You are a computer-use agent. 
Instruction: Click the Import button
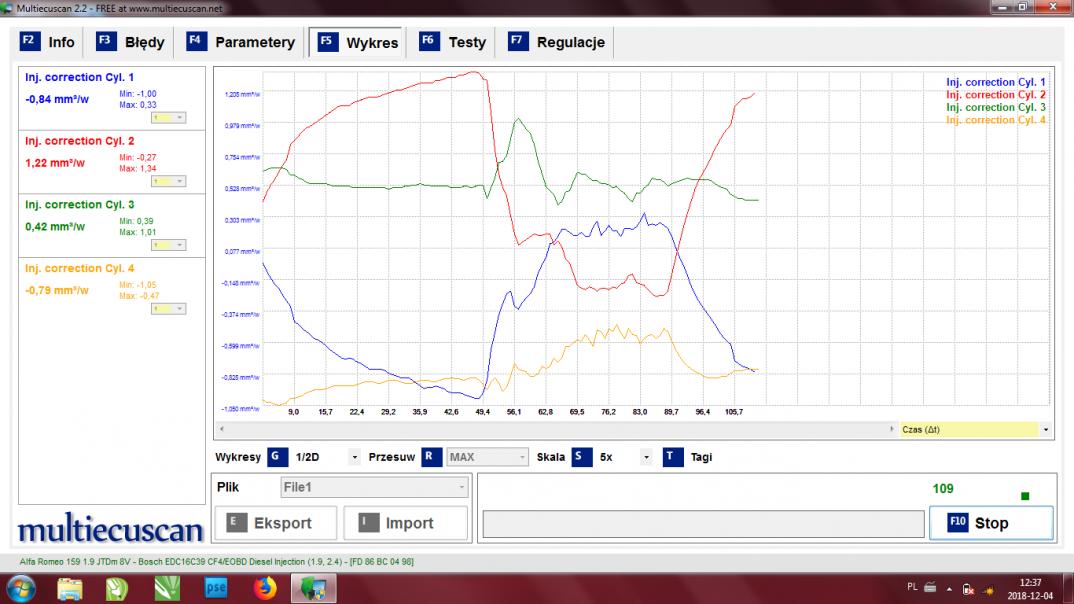[x=405, y=523]
